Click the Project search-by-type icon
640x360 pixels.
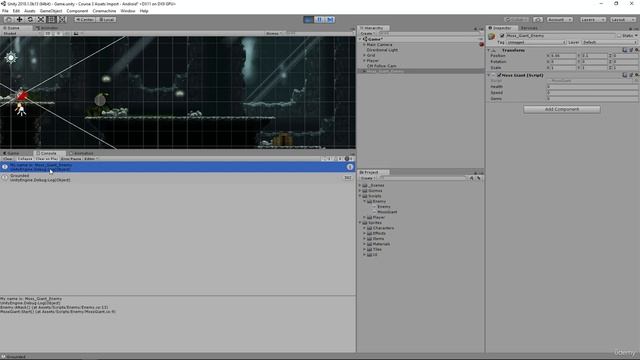471,178
